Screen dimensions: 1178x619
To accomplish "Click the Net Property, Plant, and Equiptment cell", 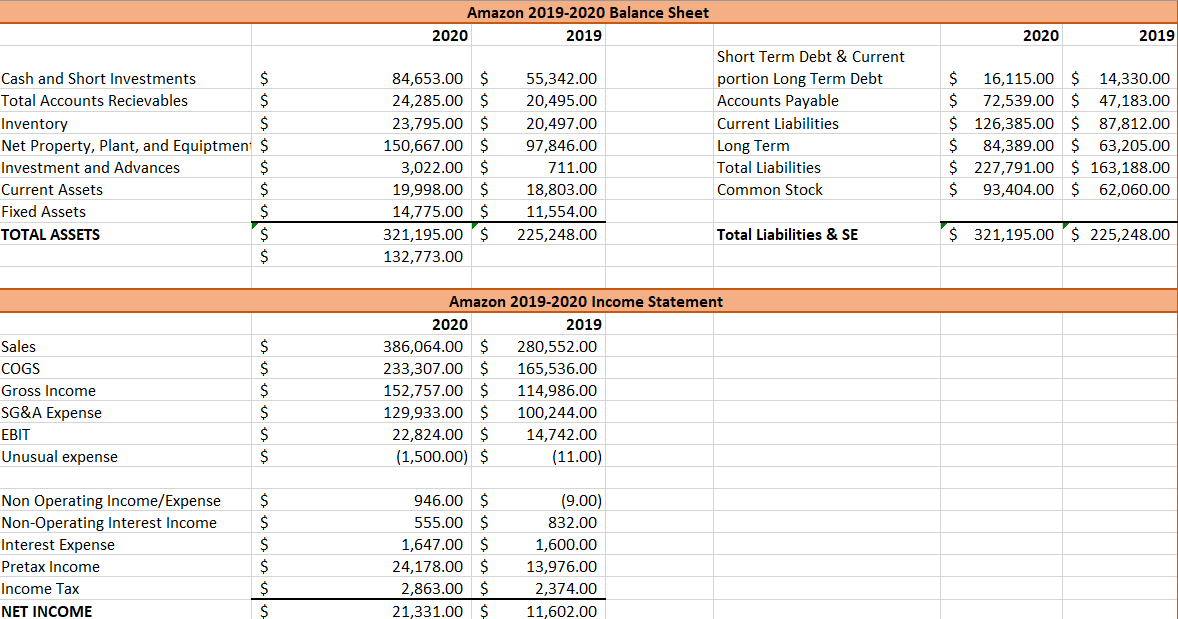I will click(x=120, y=145).
